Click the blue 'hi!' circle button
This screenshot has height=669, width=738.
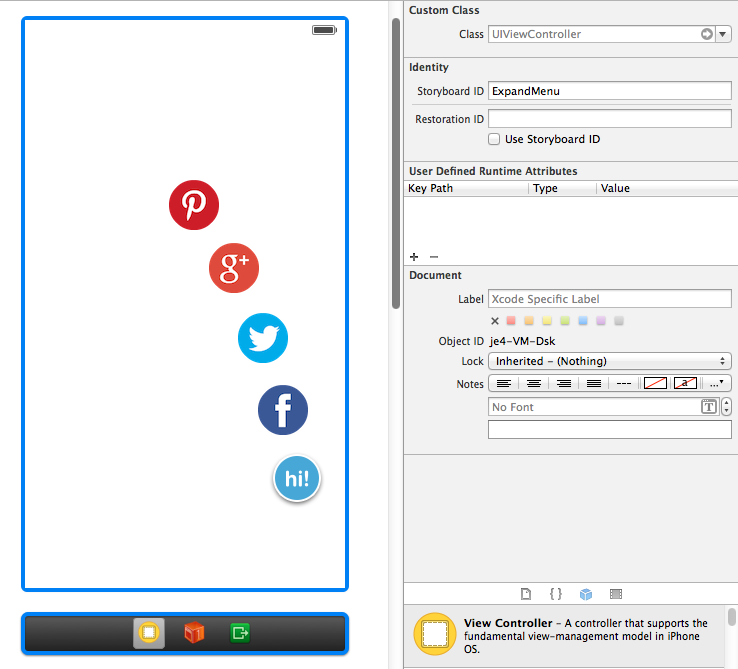(297, 478)
